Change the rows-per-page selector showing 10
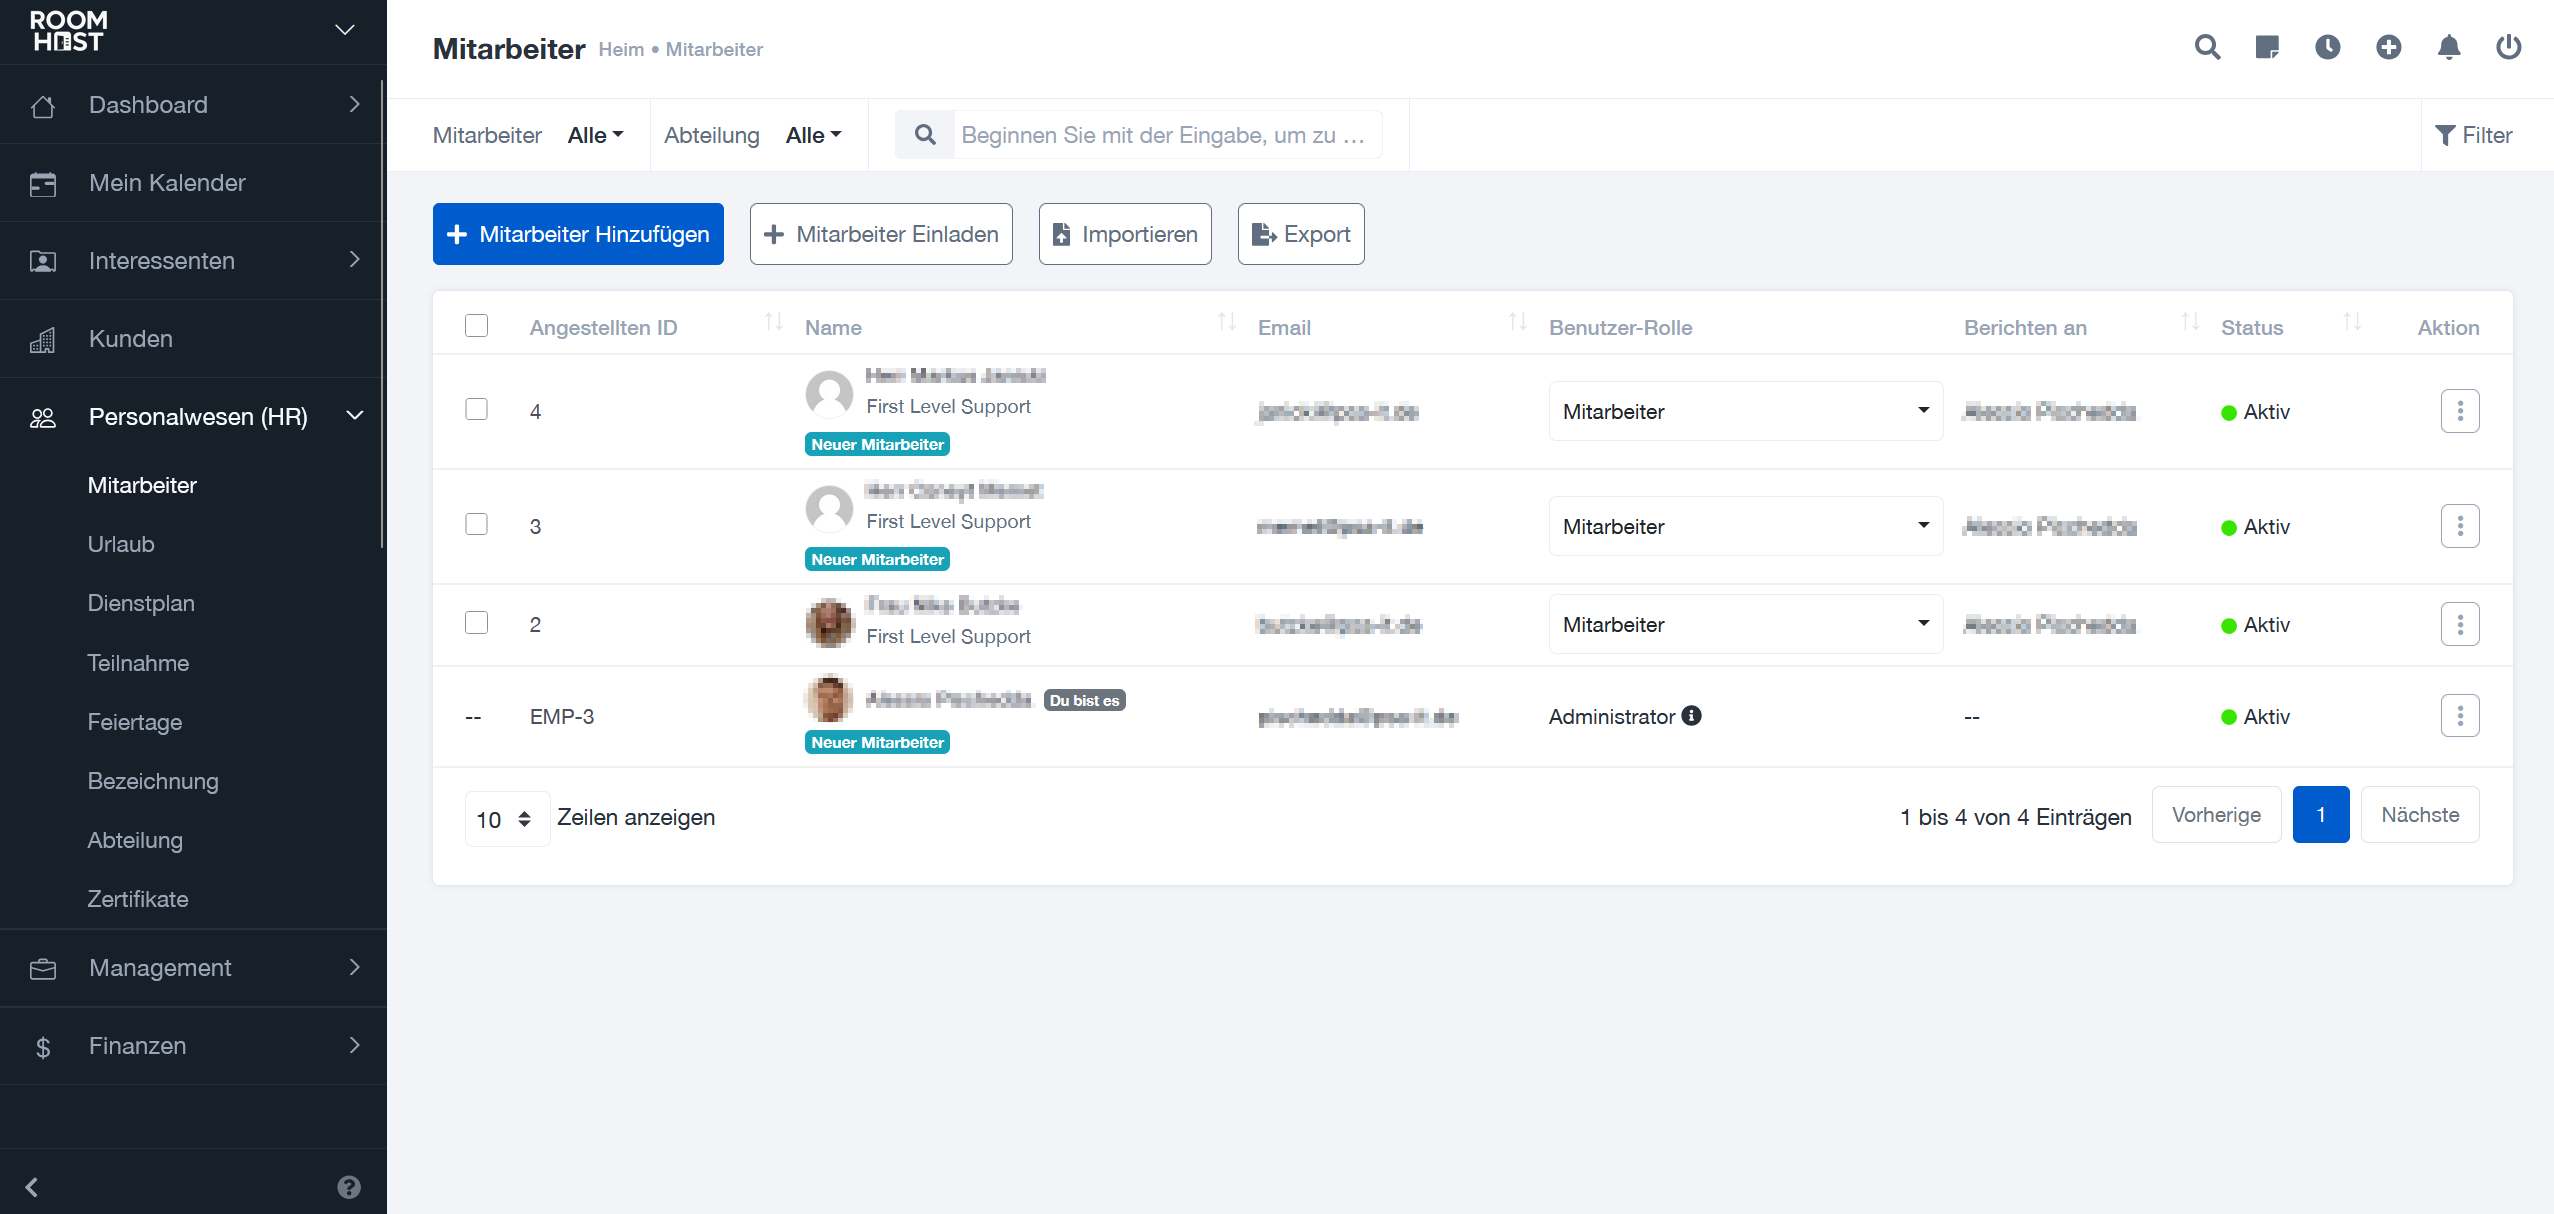 [x=506, y=819]
